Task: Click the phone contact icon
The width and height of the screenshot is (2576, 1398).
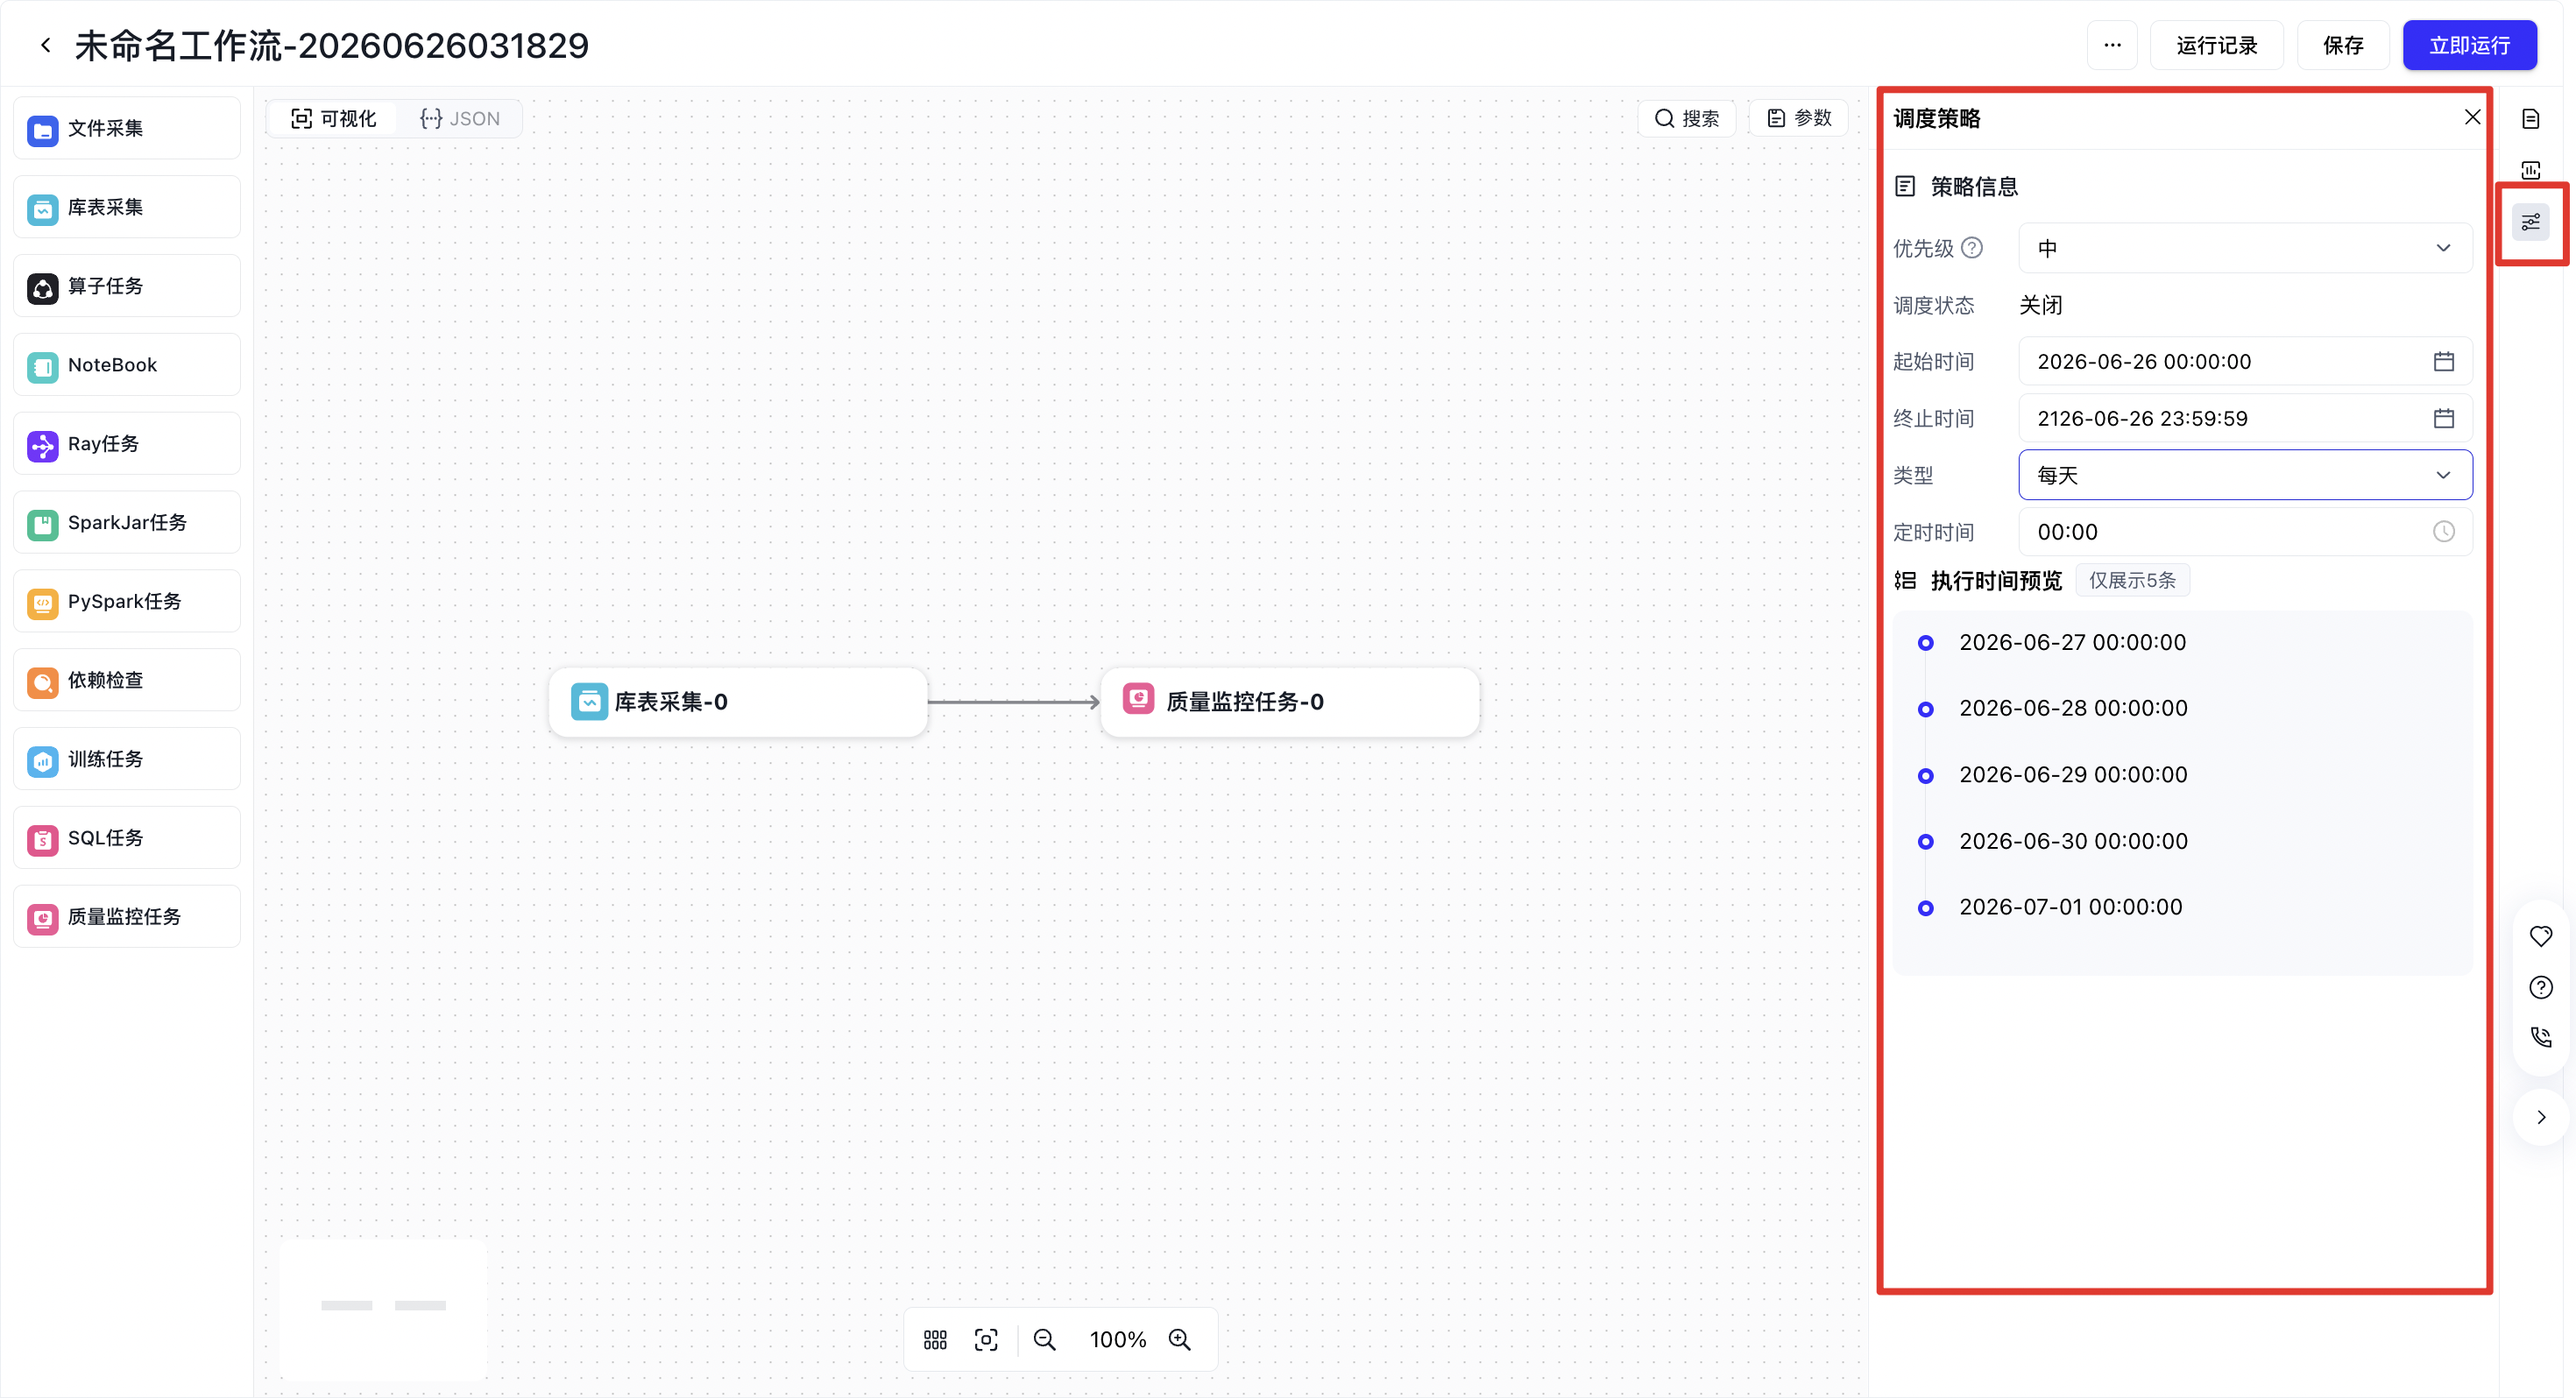Action: pyautogui.click(x=2540, y=1038)
